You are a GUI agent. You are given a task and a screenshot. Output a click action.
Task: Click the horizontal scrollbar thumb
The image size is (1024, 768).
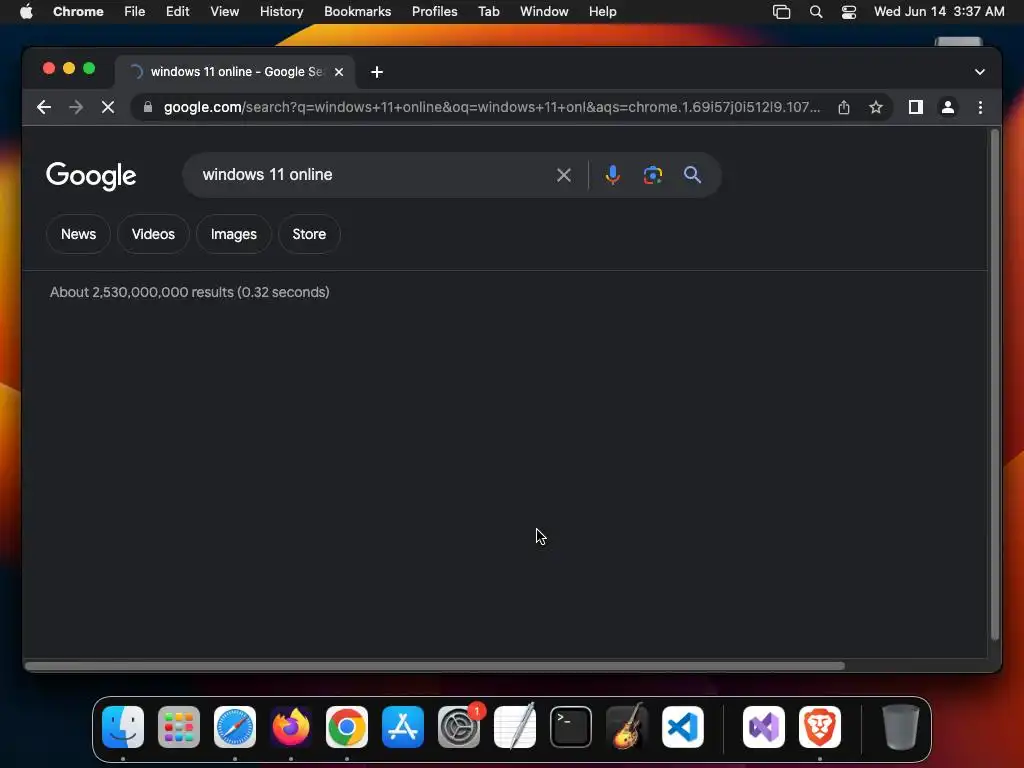(x=435, y=666)
